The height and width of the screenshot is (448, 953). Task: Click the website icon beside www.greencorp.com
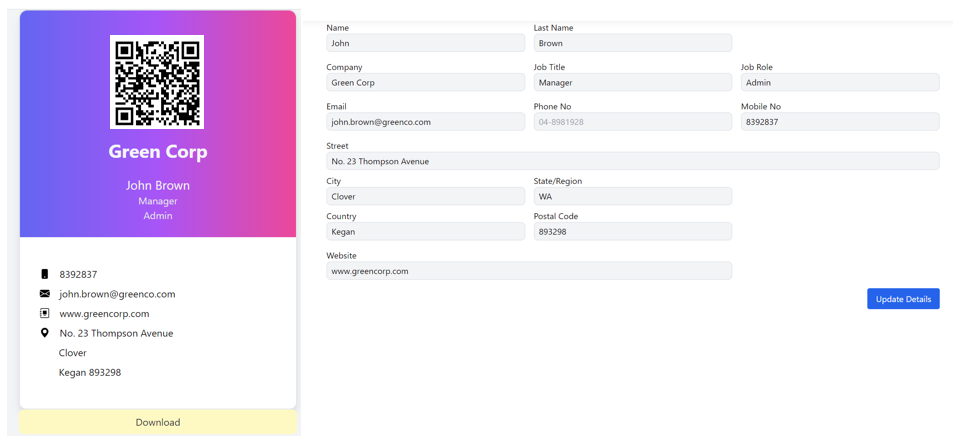[x=44, y=313]
